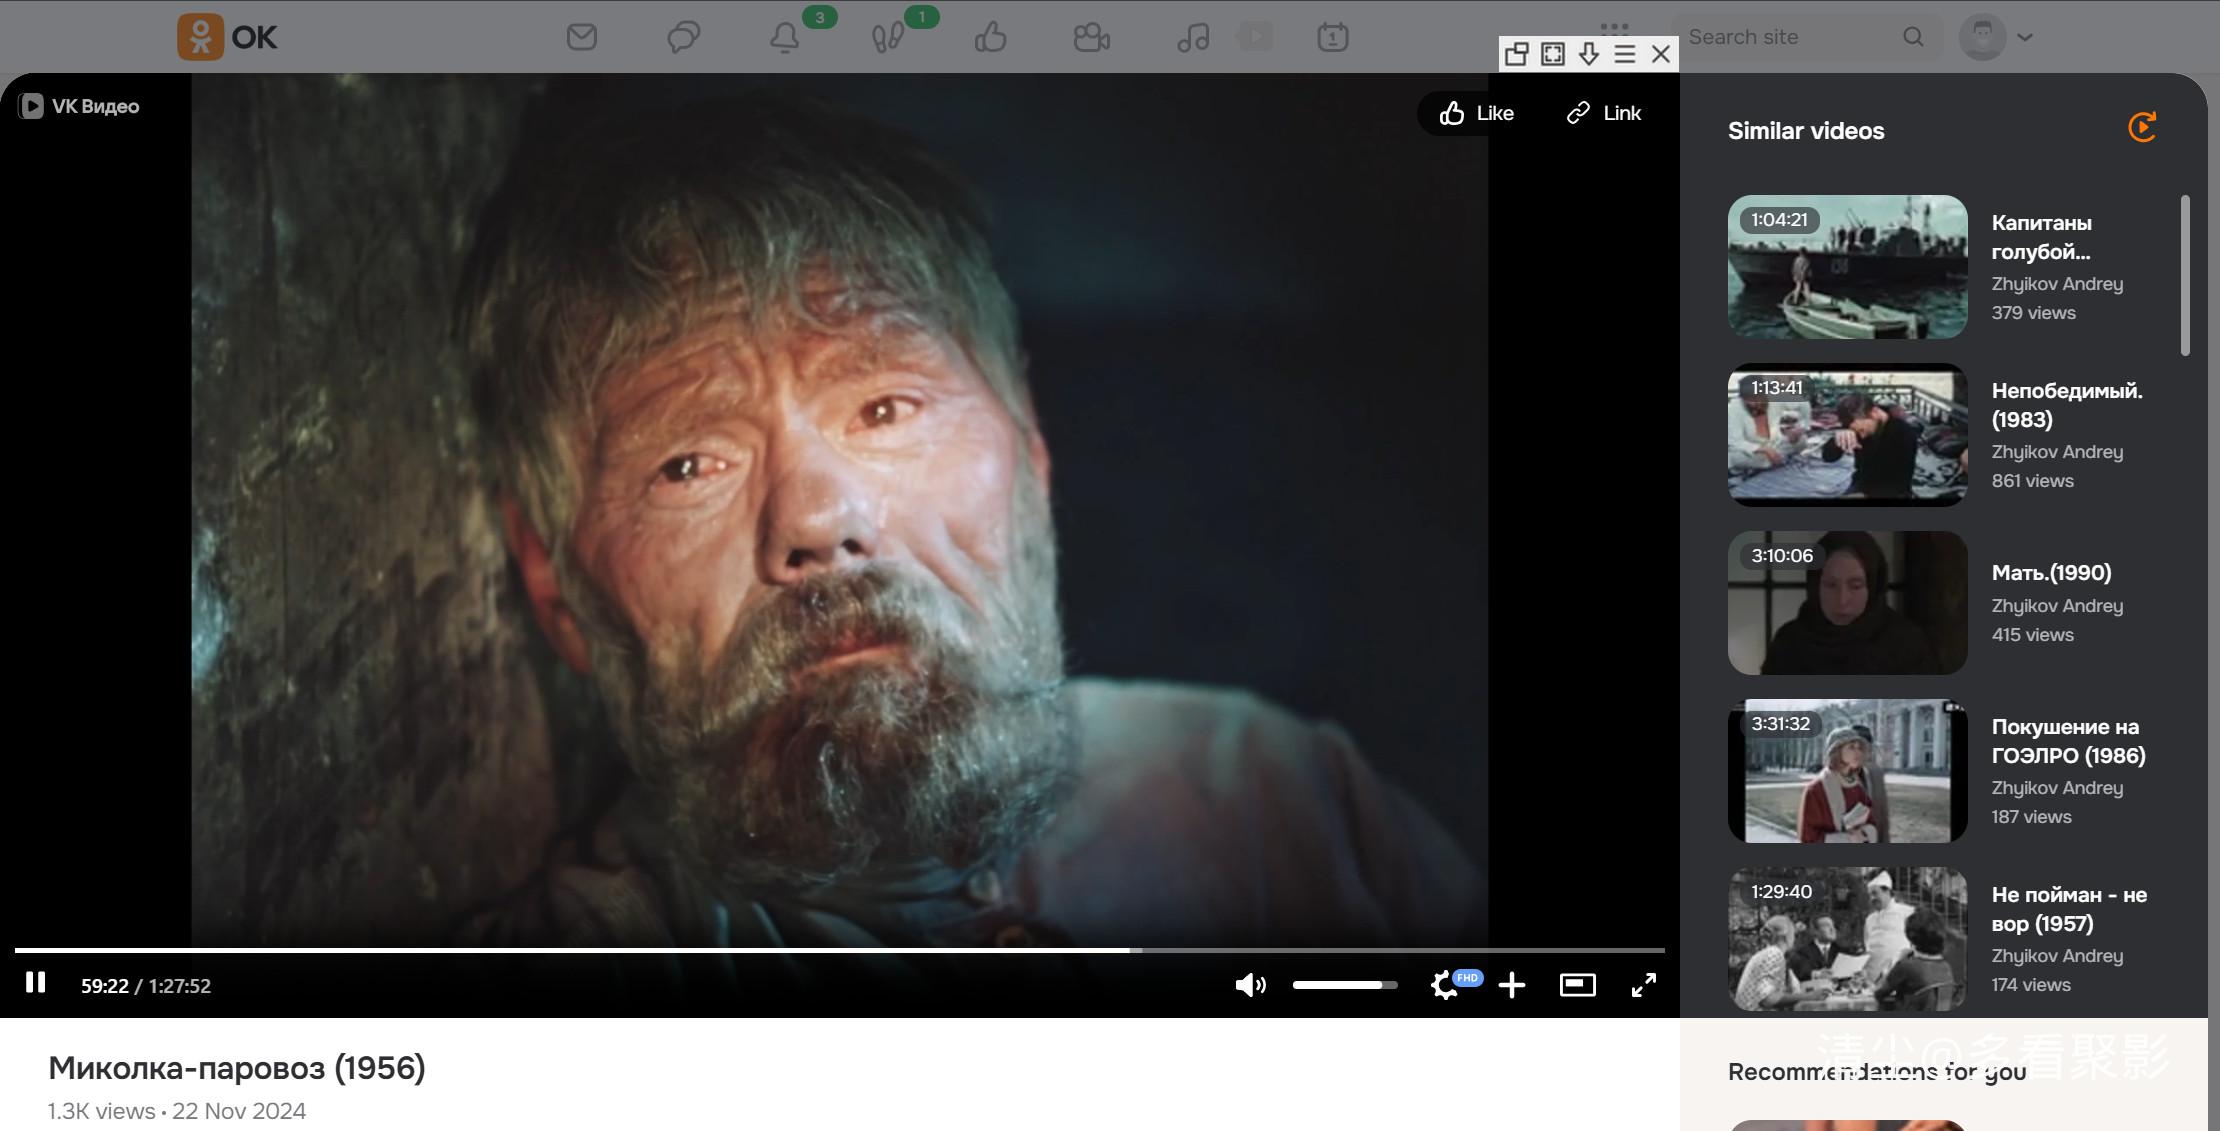Open messages envelope icon
Image resolution: width=2220 pixels, height=1131 pixels.
click(x=581, y=37)
